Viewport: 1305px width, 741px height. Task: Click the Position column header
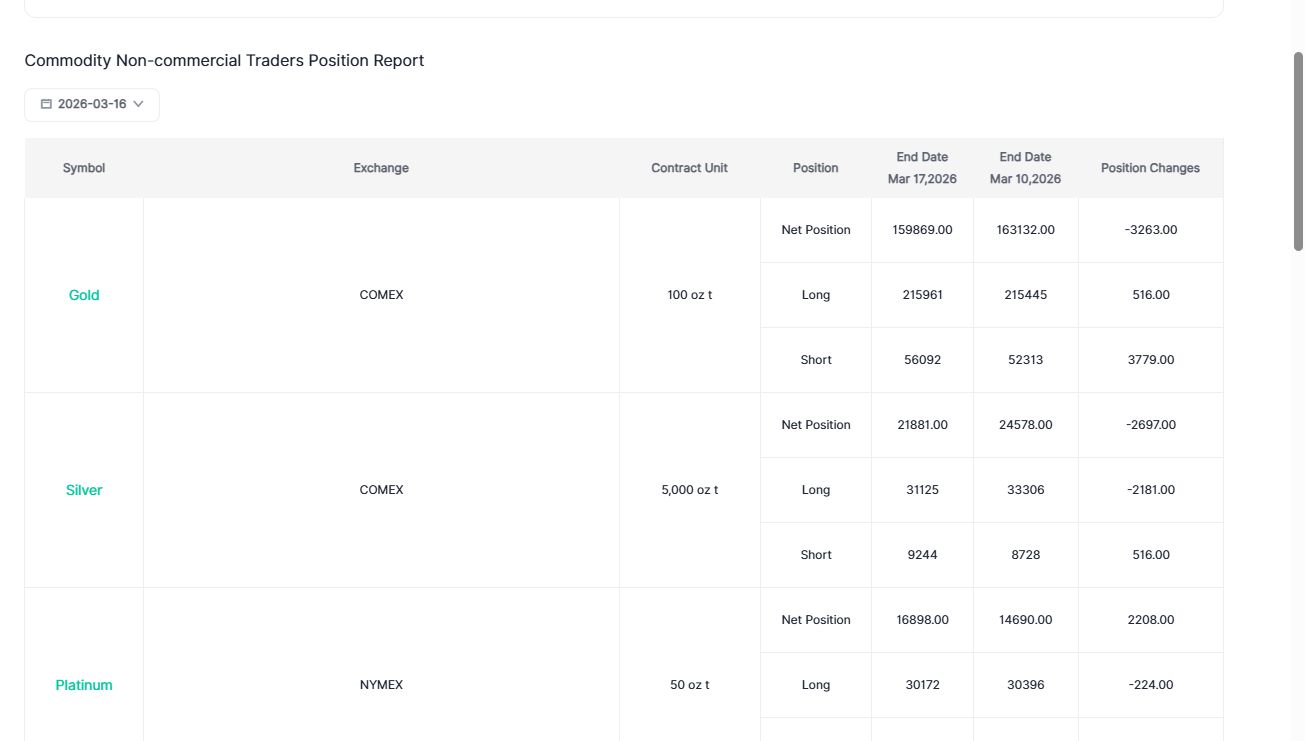coord(815,168)
